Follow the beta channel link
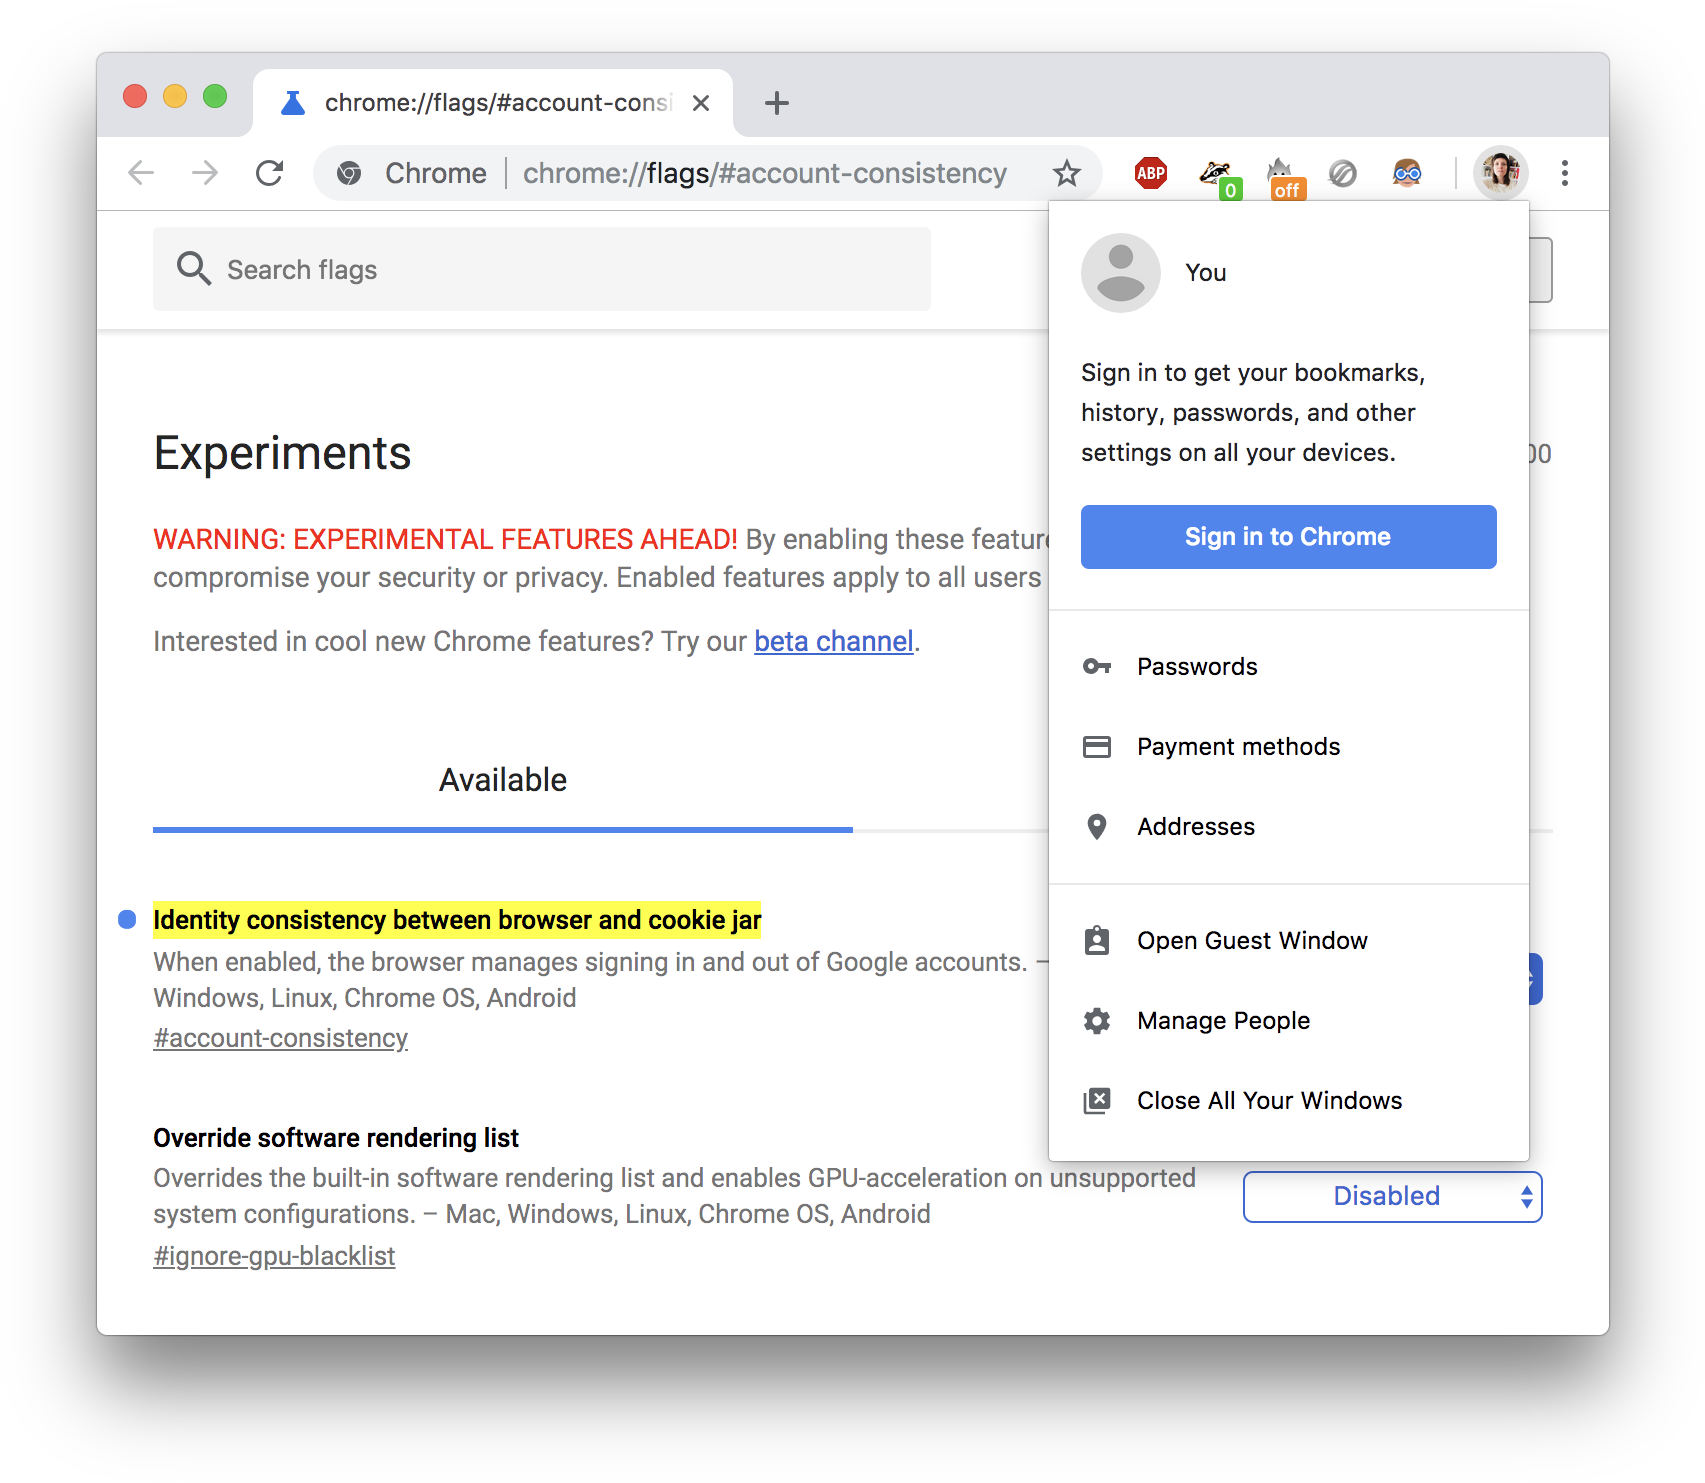This screenshot has height=1483, width=1705. [834, 641]
